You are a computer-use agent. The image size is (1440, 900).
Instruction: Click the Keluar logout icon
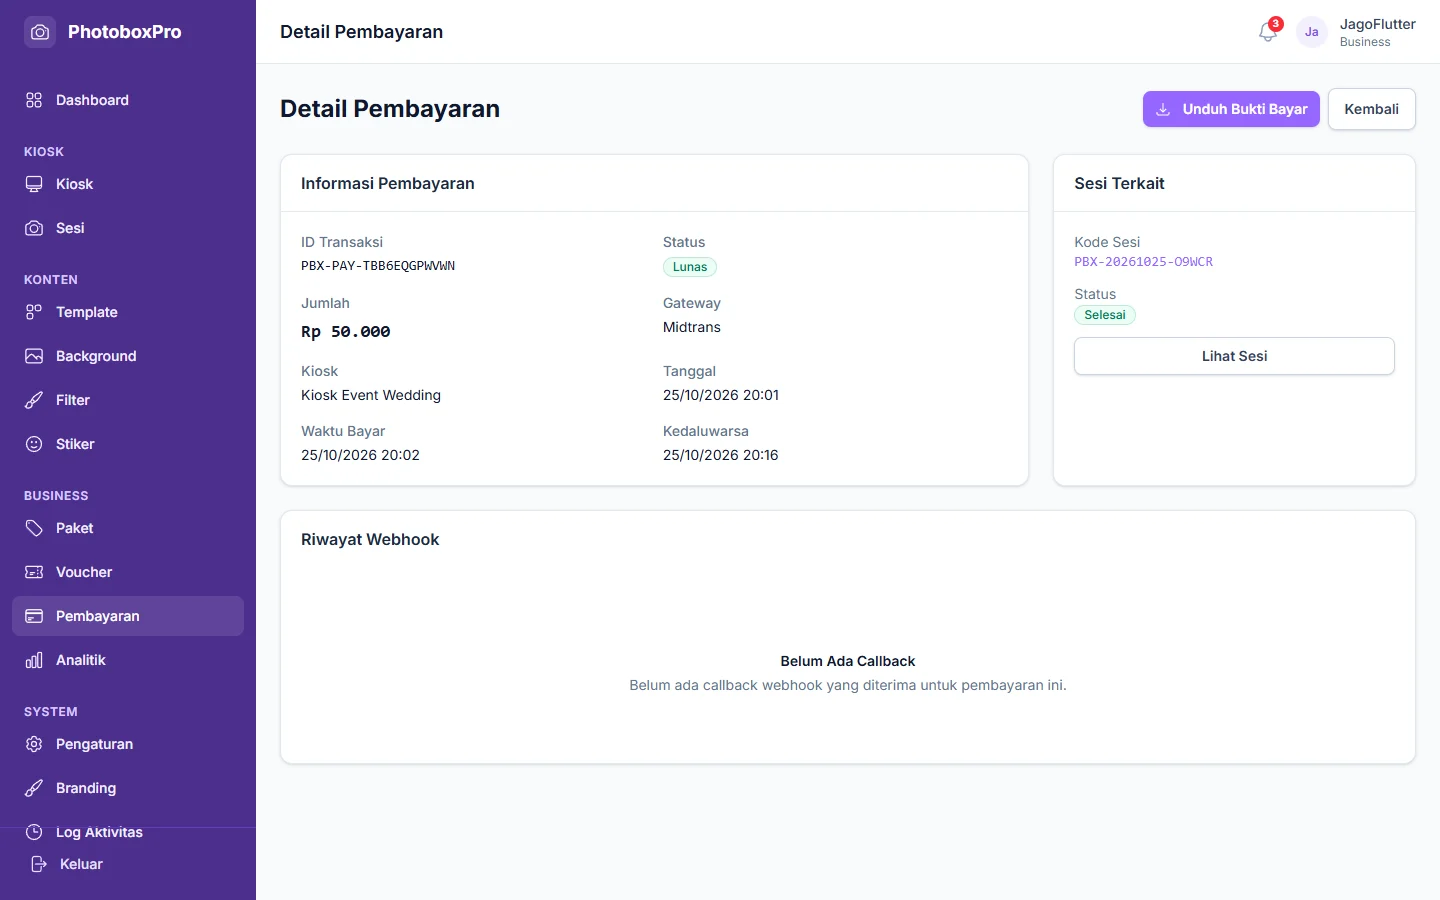tap(38, 864)
